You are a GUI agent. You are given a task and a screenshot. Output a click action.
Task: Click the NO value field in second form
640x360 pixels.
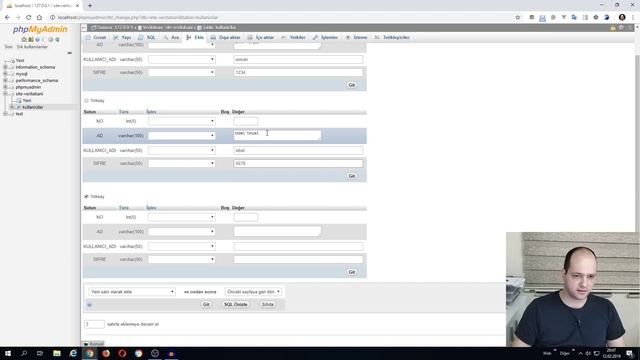coord(246,121)
